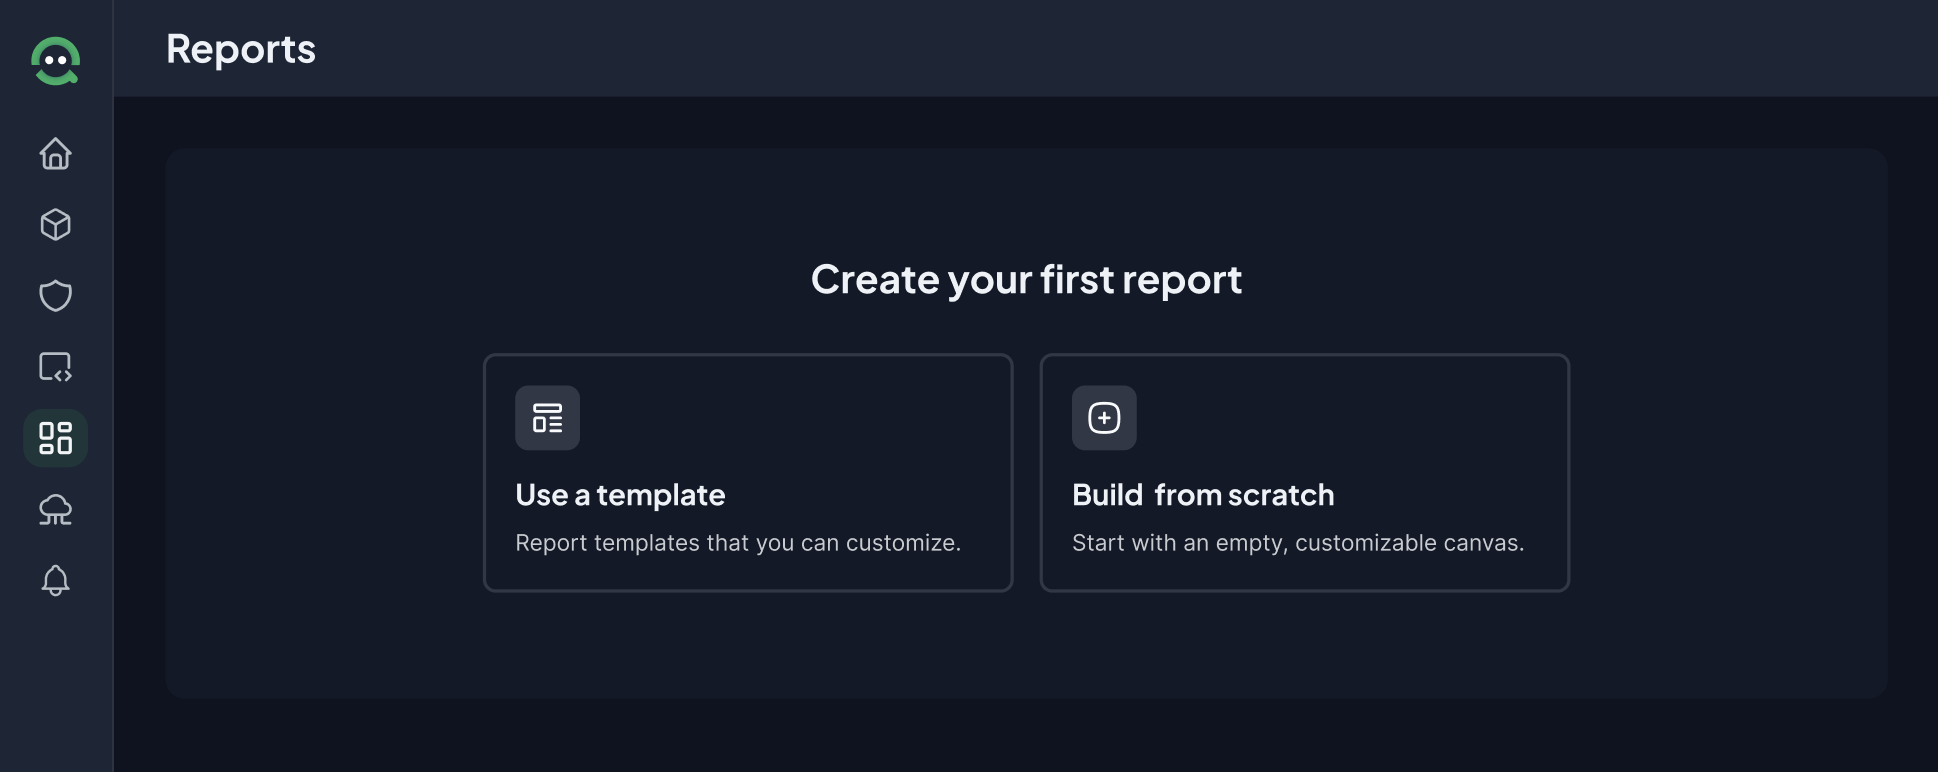Select the code window icon in sidebar
Viewport: 1938px width, 772px height.
pos(56,367)
